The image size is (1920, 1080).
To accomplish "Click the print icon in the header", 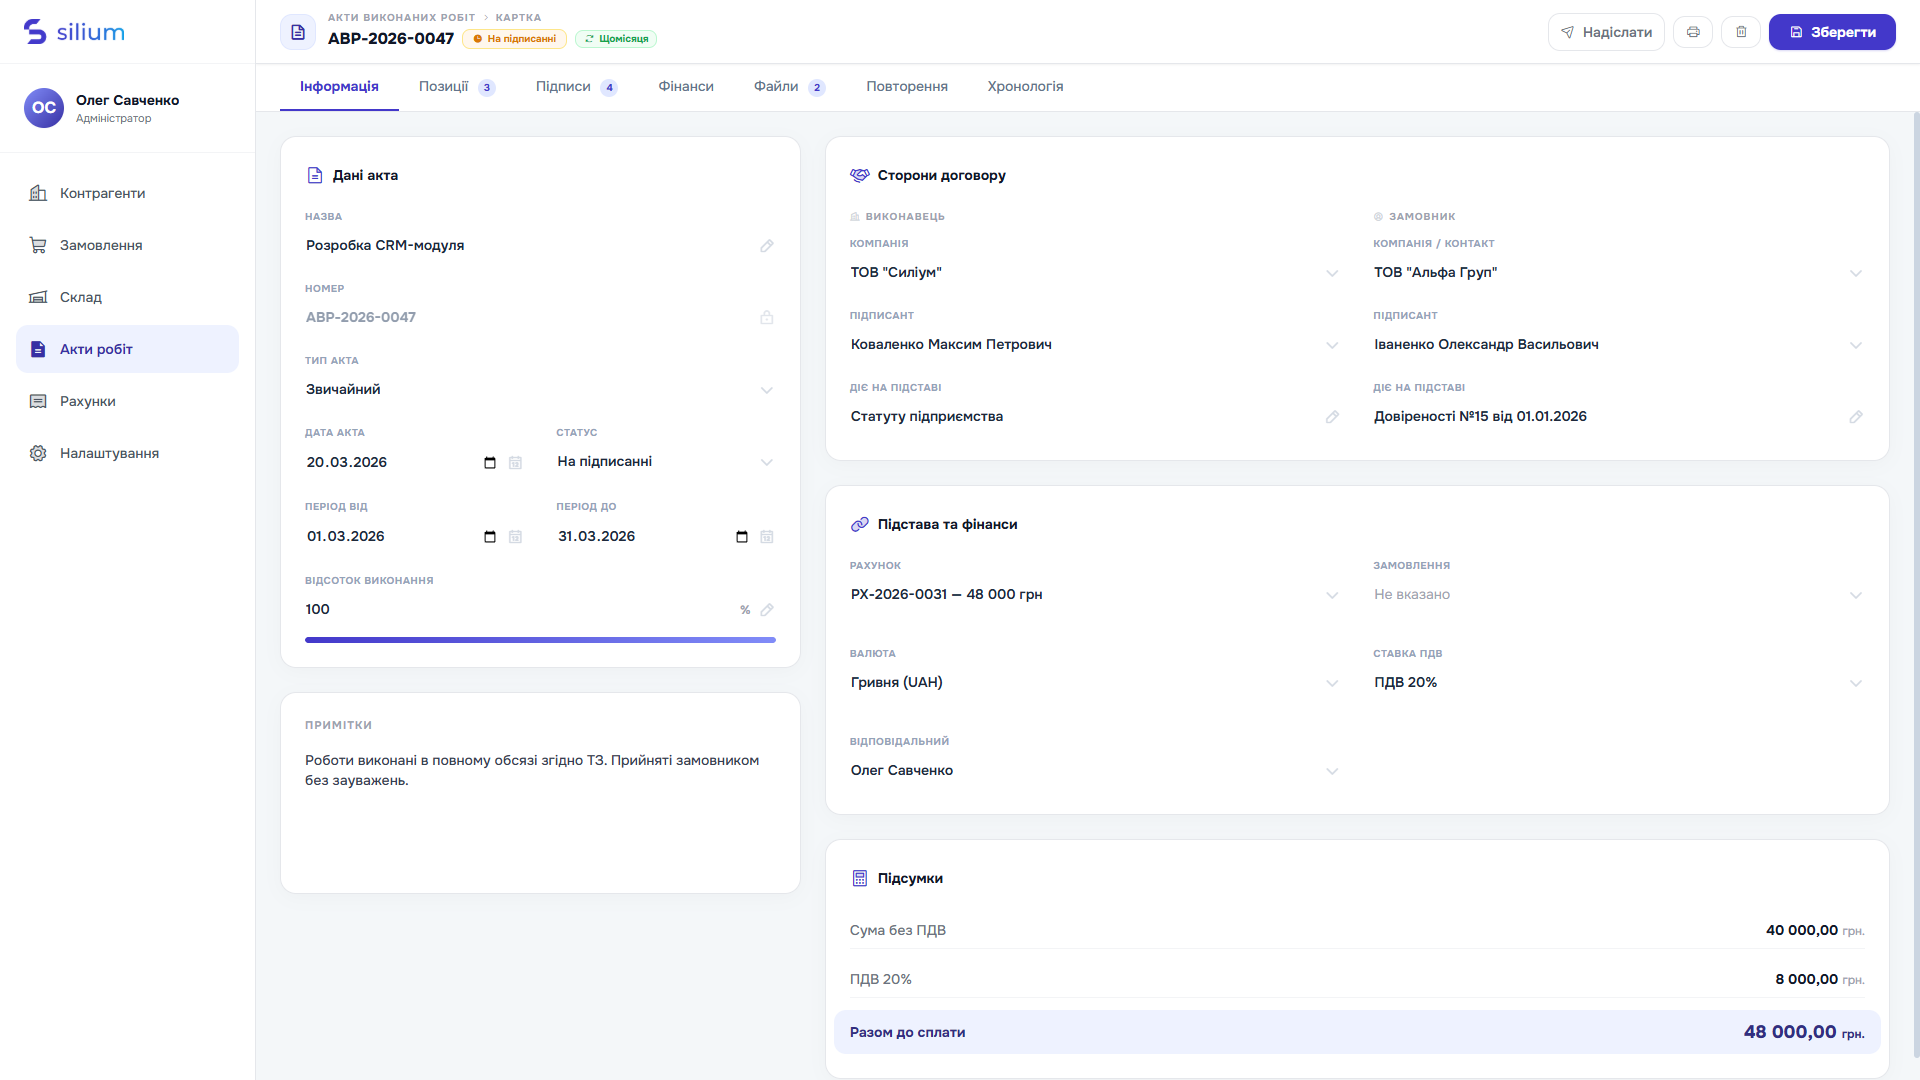I will pyautogui.click(x=1693, y=32).
